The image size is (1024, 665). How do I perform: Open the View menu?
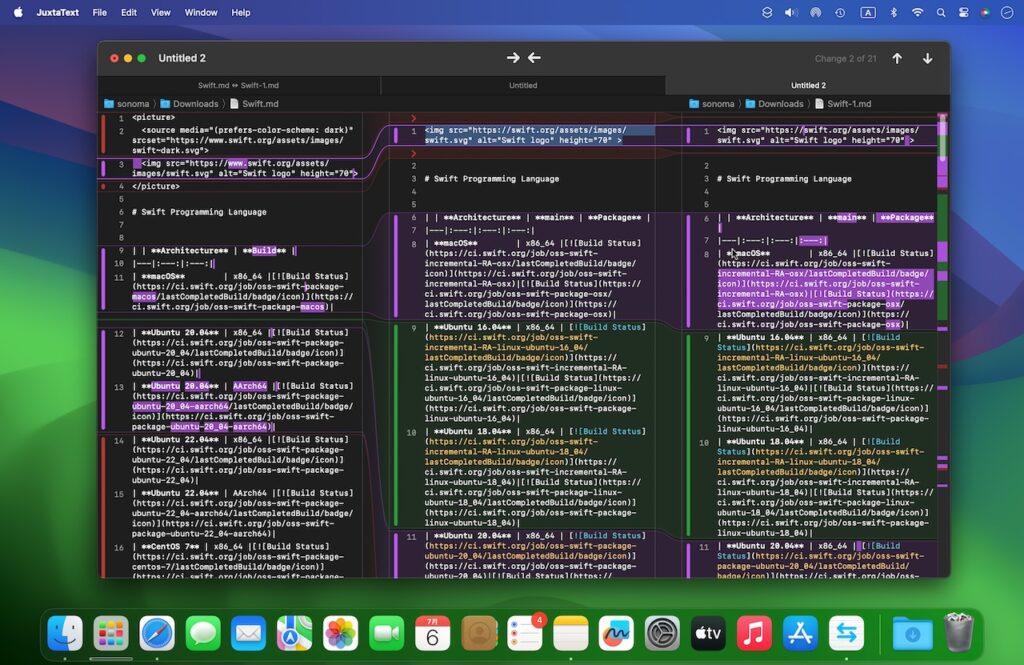tap(160, 12)
